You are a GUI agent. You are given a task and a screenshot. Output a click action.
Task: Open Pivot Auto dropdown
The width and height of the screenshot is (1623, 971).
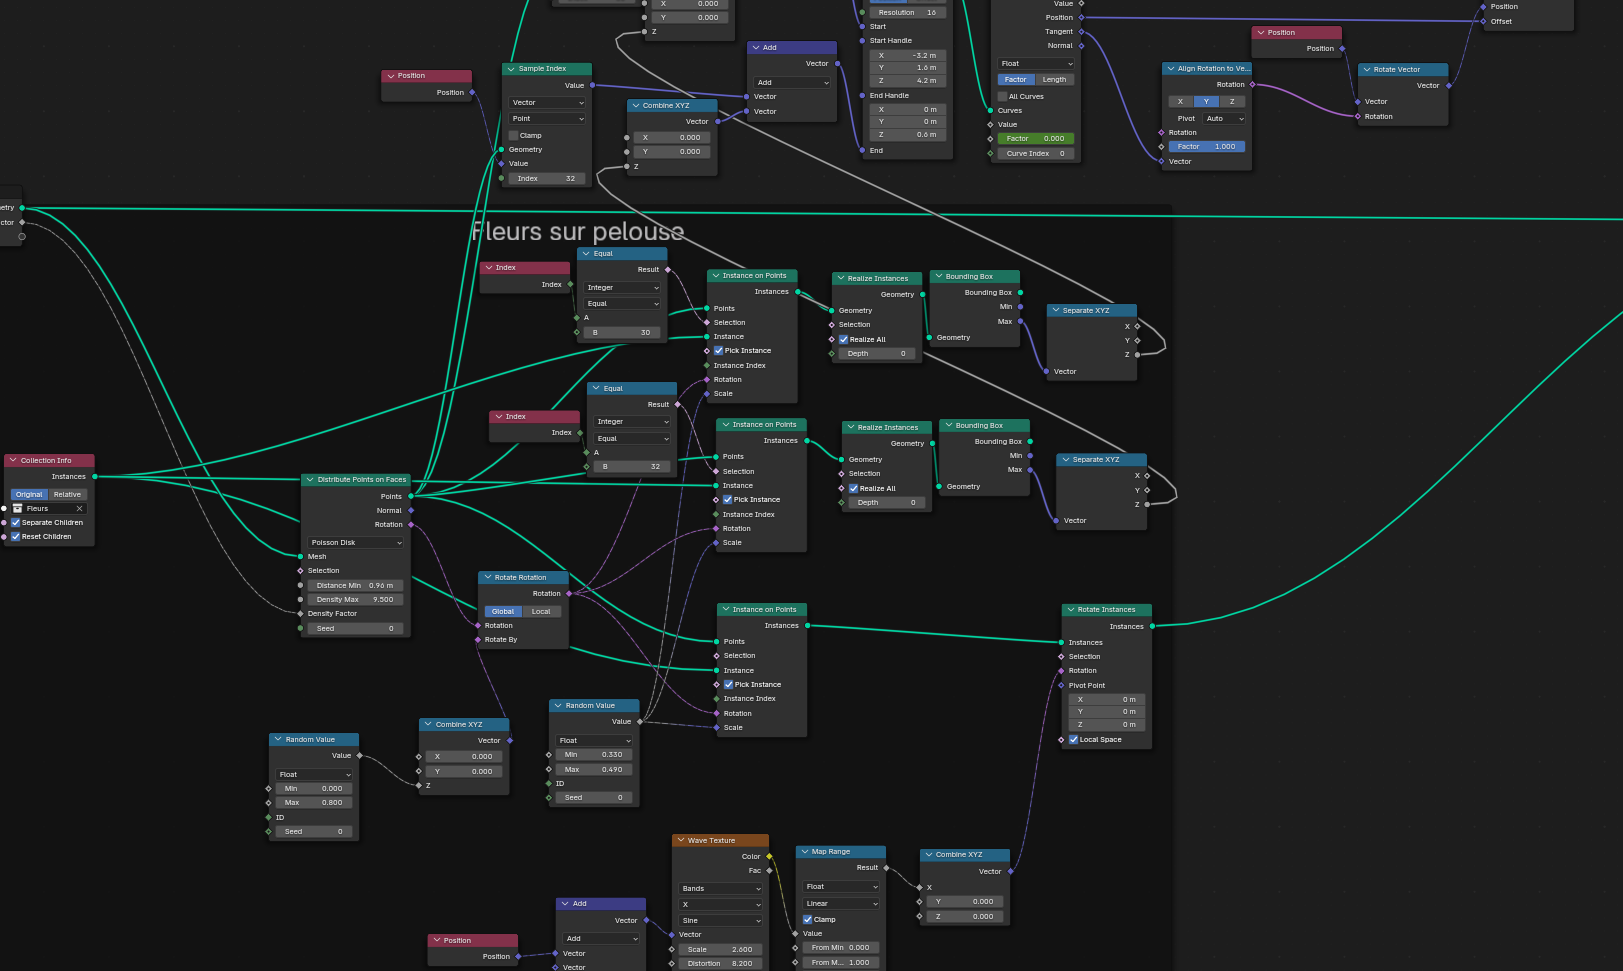pyautogui.click(x=1224, y=118)
